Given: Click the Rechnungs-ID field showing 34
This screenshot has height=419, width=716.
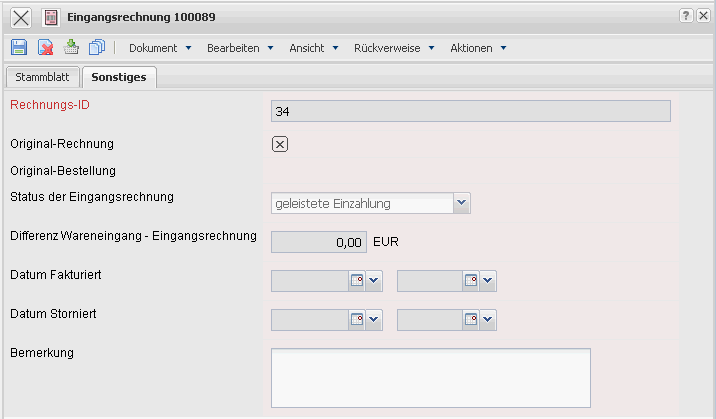Looking at the screenshot, I should tap(470, 111).
